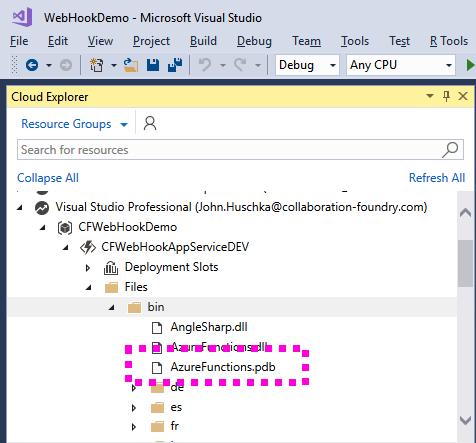Open the View menu

(100, 41)
